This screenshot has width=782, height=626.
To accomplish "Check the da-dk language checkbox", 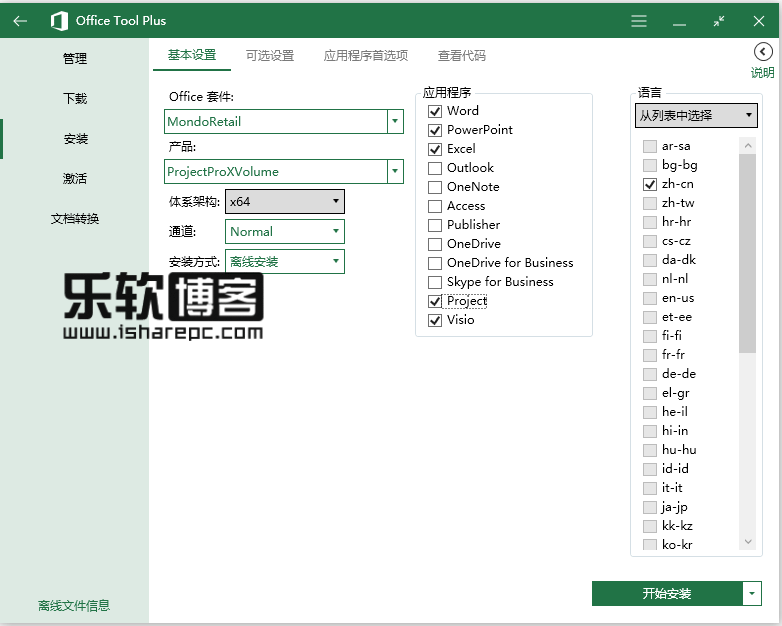I will (649, 260).
